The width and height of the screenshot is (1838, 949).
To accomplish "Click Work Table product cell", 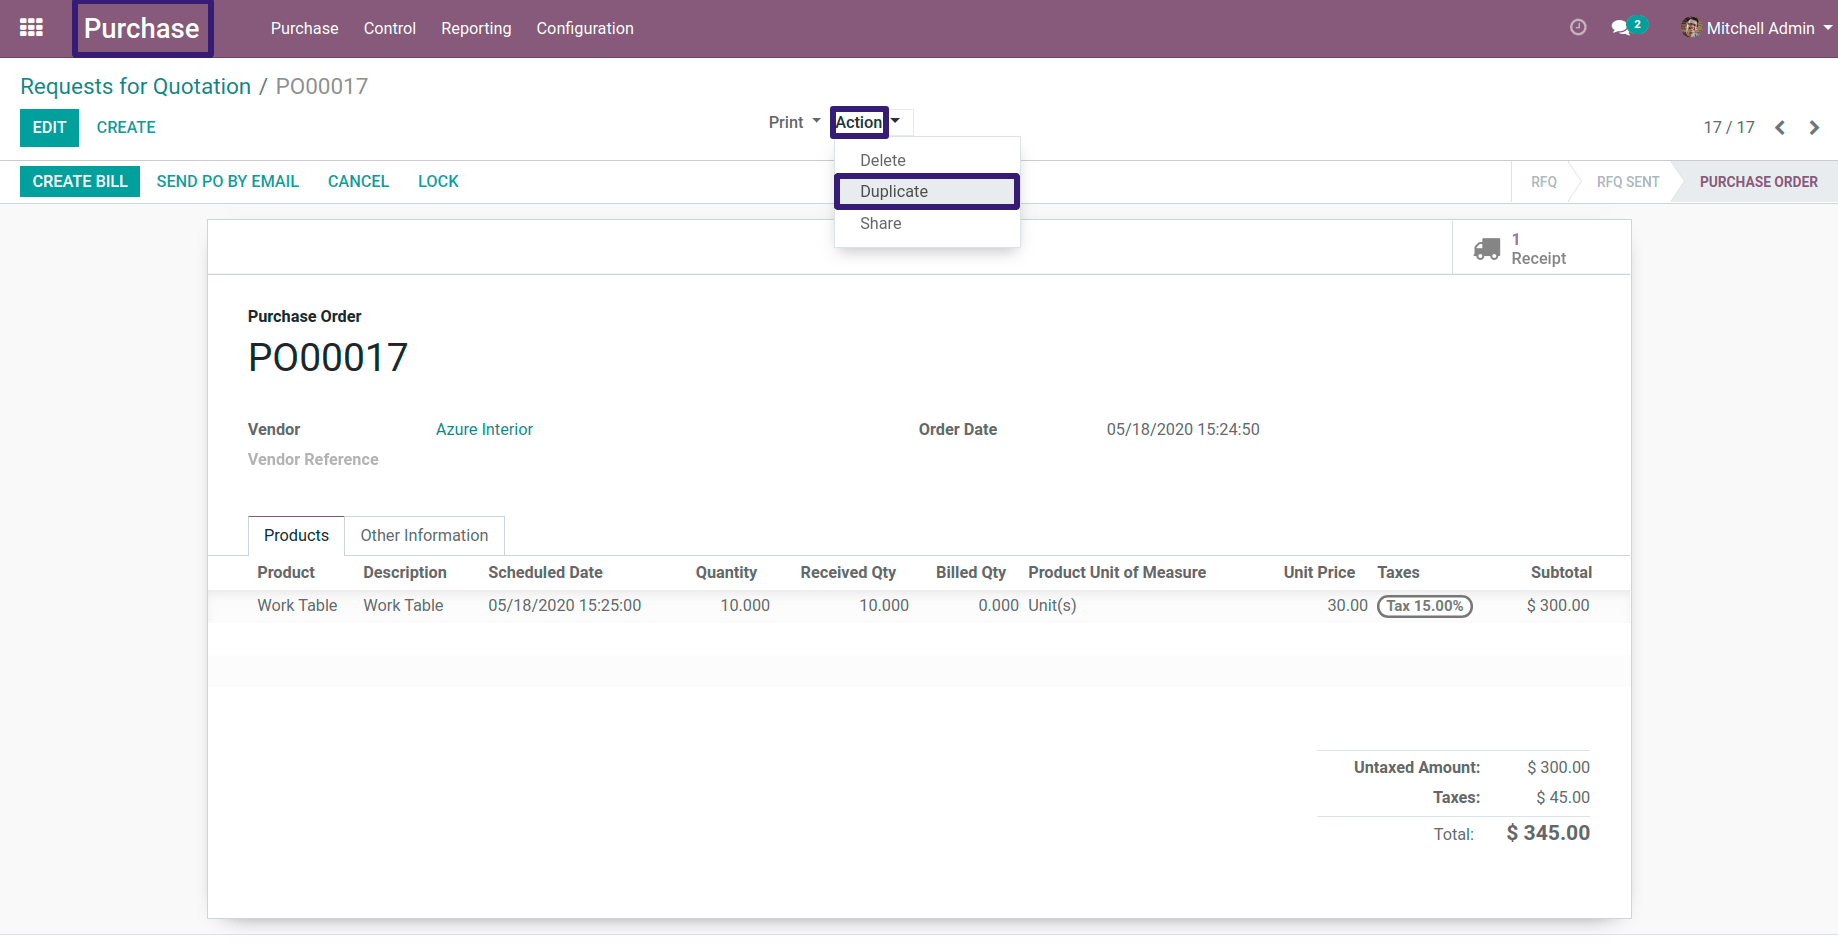I will 297,605.
